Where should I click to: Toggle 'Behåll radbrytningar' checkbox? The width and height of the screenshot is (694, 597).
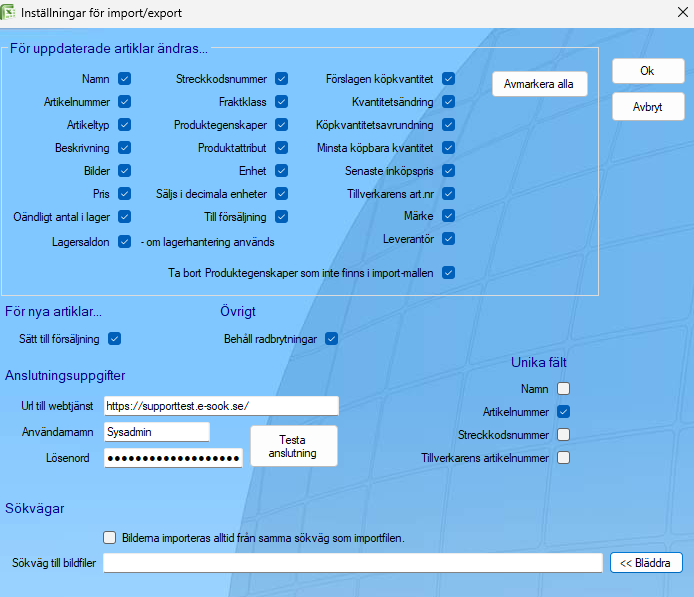pyautogui.click(x=332, y=339)
